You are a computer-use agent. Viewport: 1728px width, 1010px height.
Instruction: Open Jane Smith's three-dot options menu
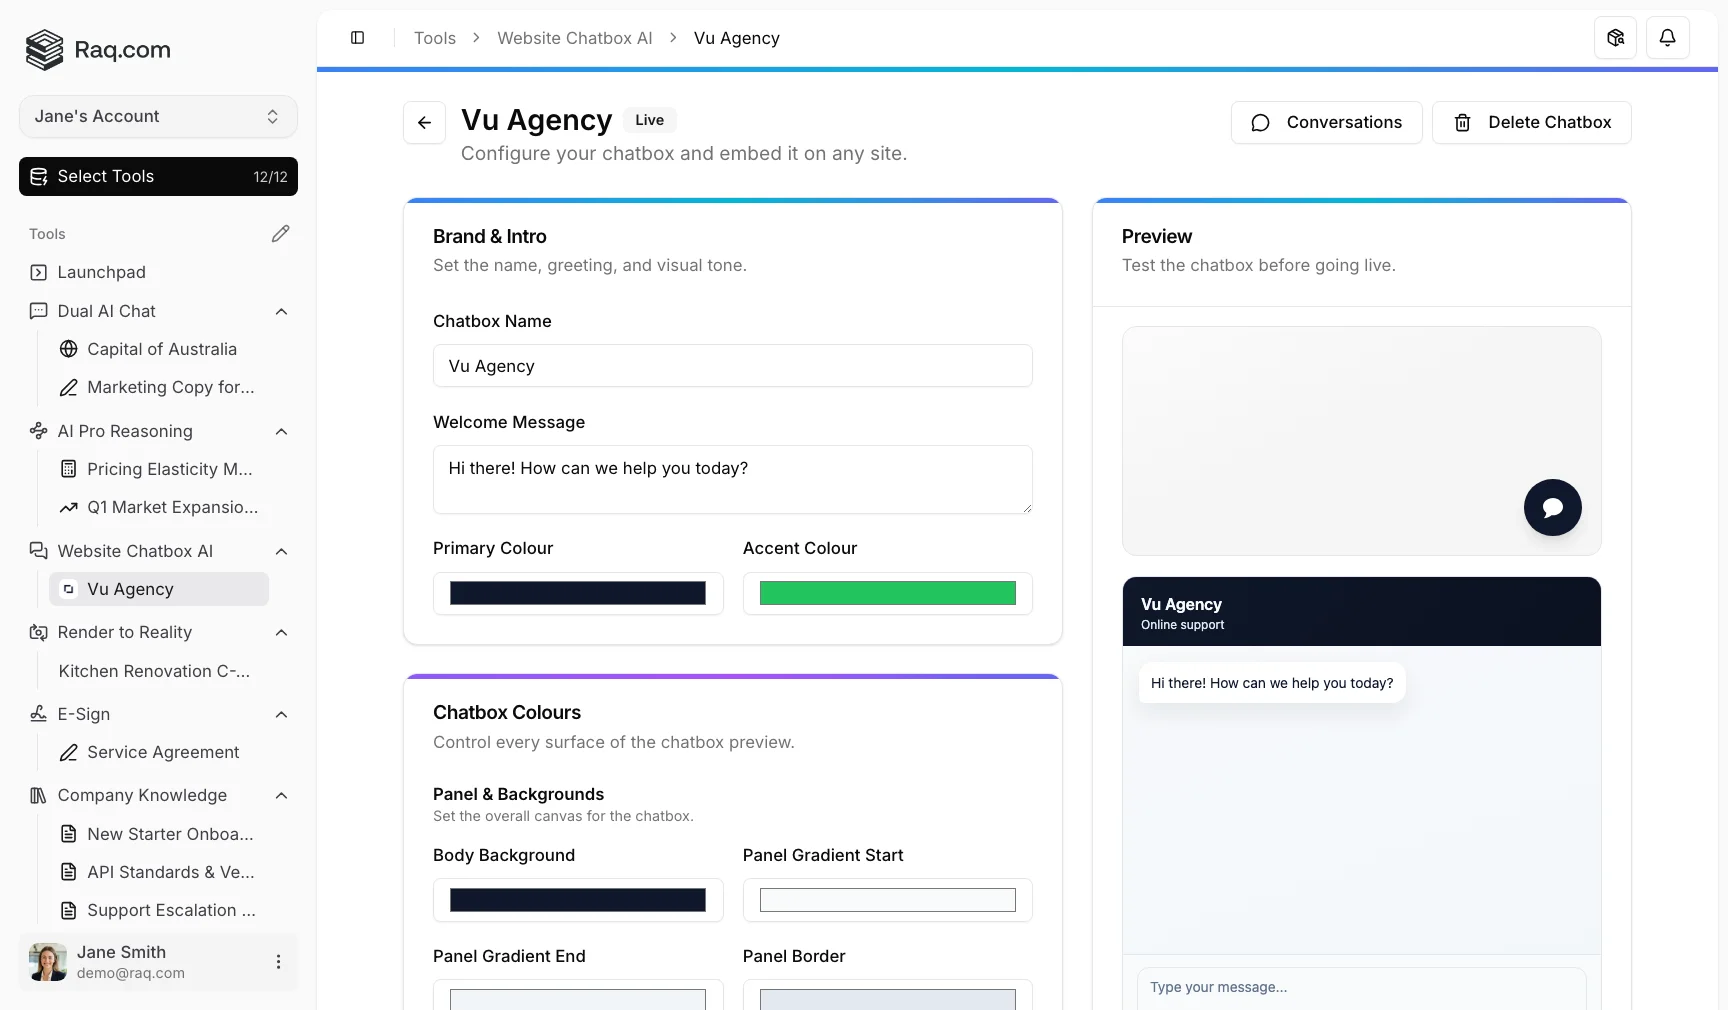pyautogui.click(x=278, y=961)
